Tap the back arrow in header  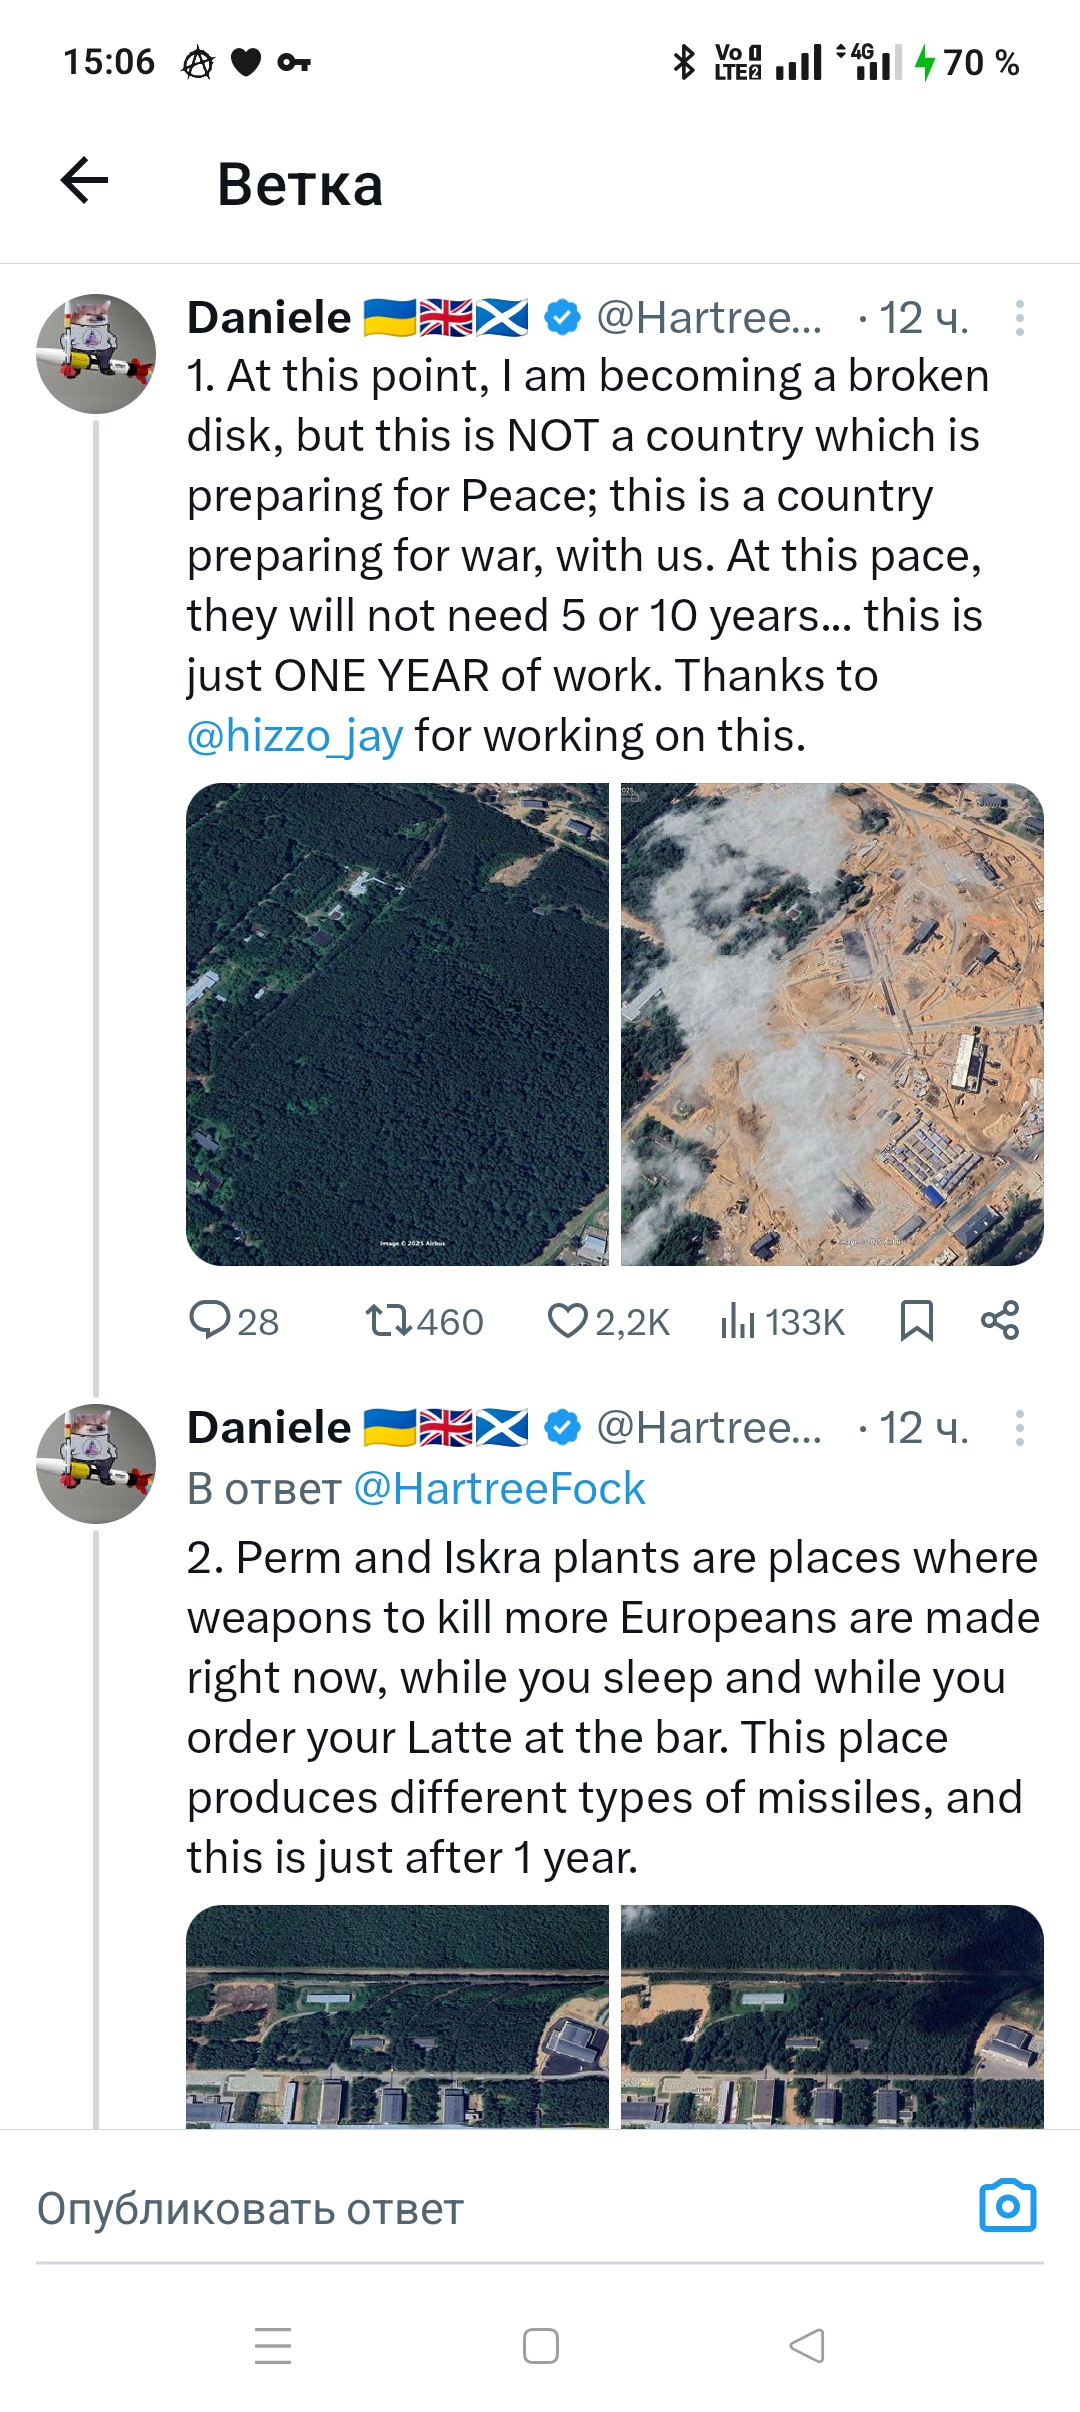[x=85, y=181]
